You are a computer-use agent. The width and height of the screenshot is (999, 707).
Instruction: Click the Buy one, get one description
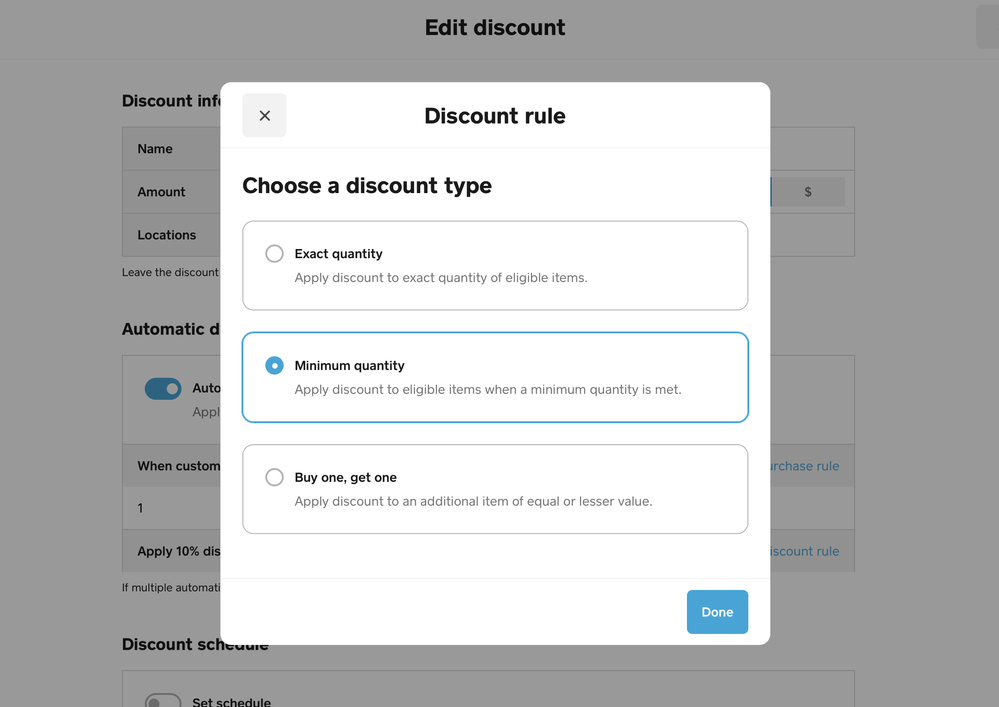pos(473,502)
